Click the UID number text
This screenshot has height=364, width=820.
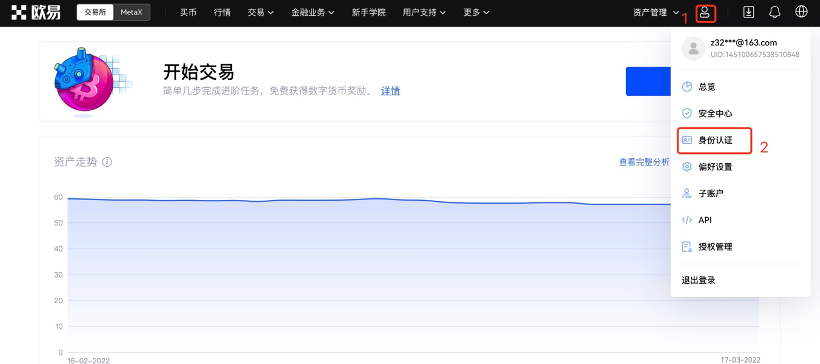pos(755,54)
